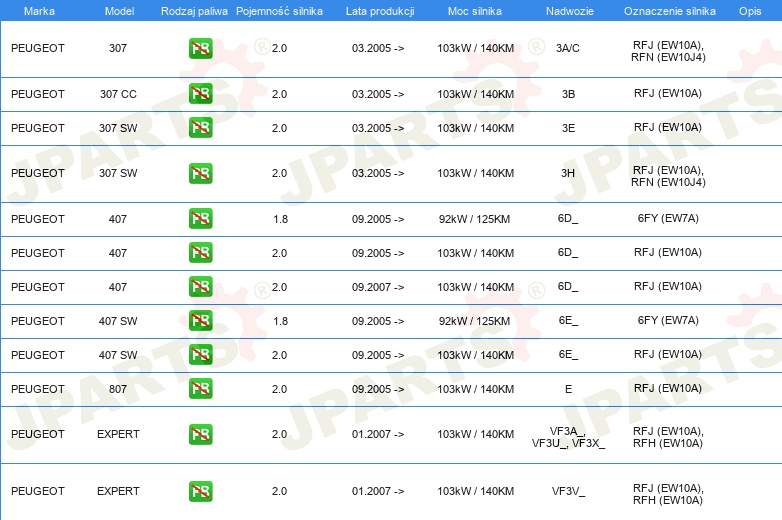Click the fuel icon in the 407 1.8 row

(x=200, y=218)
